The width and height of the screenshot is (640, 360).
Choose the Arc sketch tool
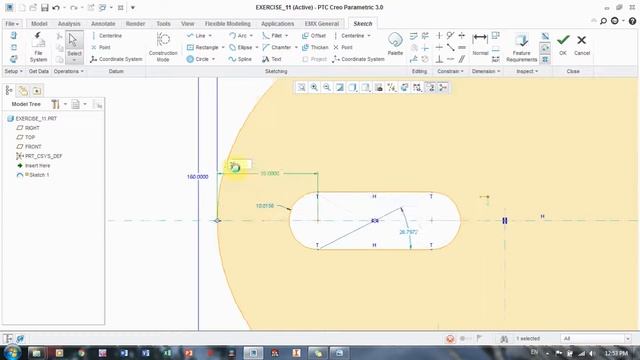pos(238,36)
